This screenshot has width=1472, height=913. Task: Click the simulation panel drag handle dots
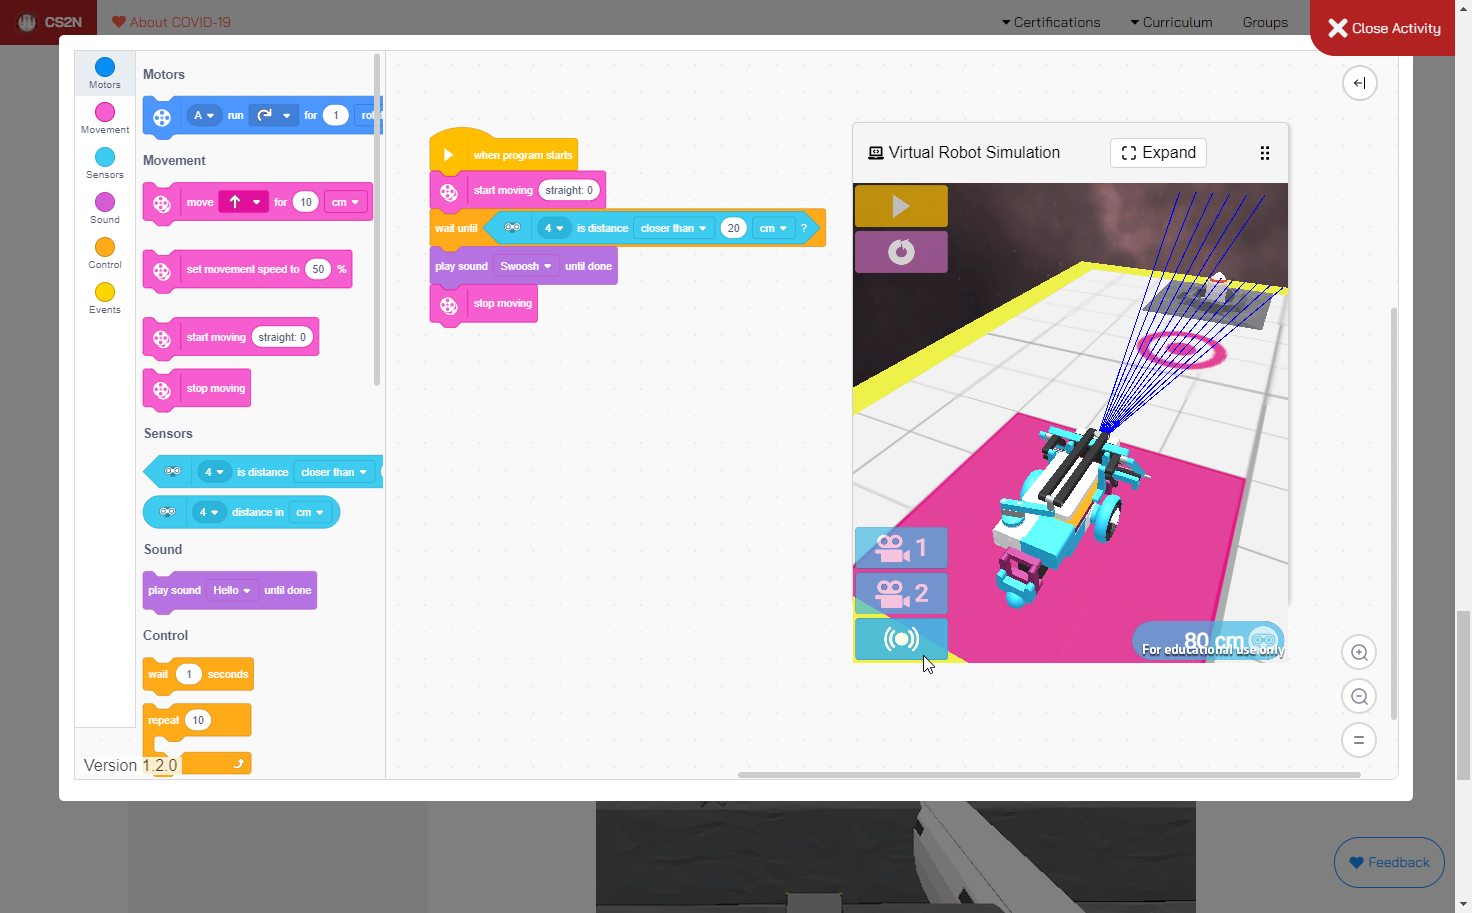tap(1265, 153)
